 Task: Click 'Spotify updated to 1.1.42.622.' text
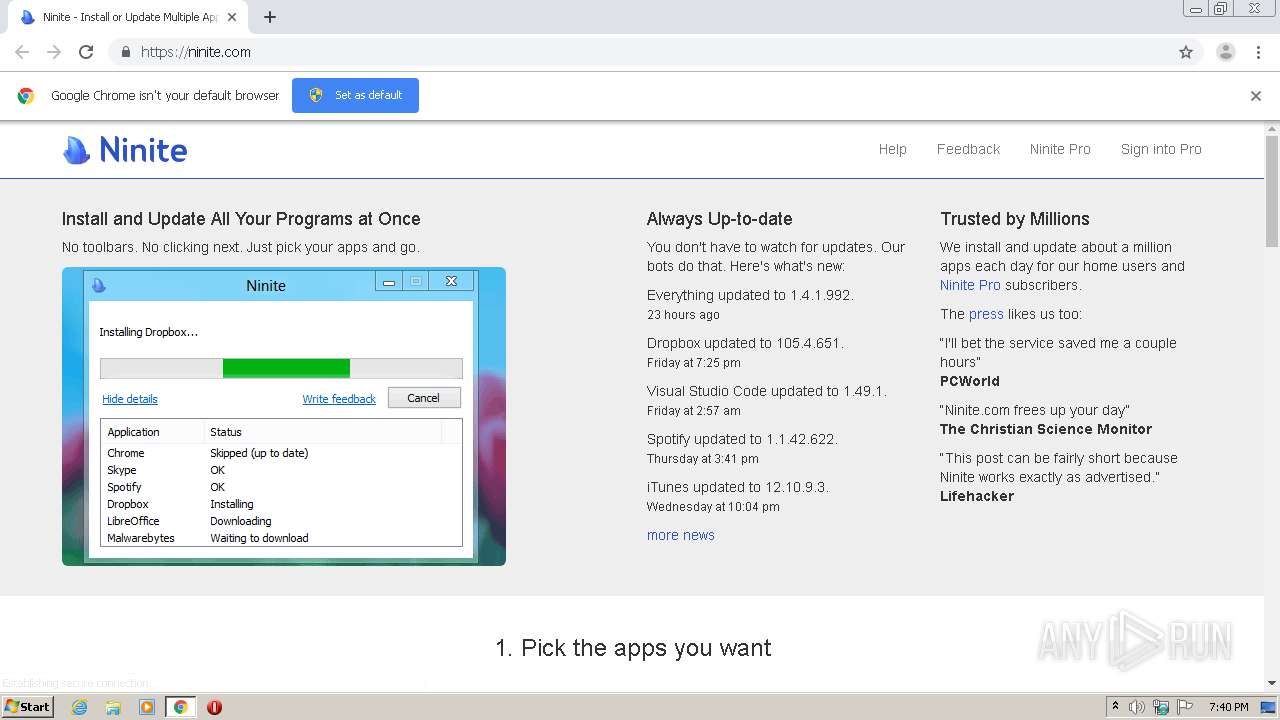tap(742, 439)
